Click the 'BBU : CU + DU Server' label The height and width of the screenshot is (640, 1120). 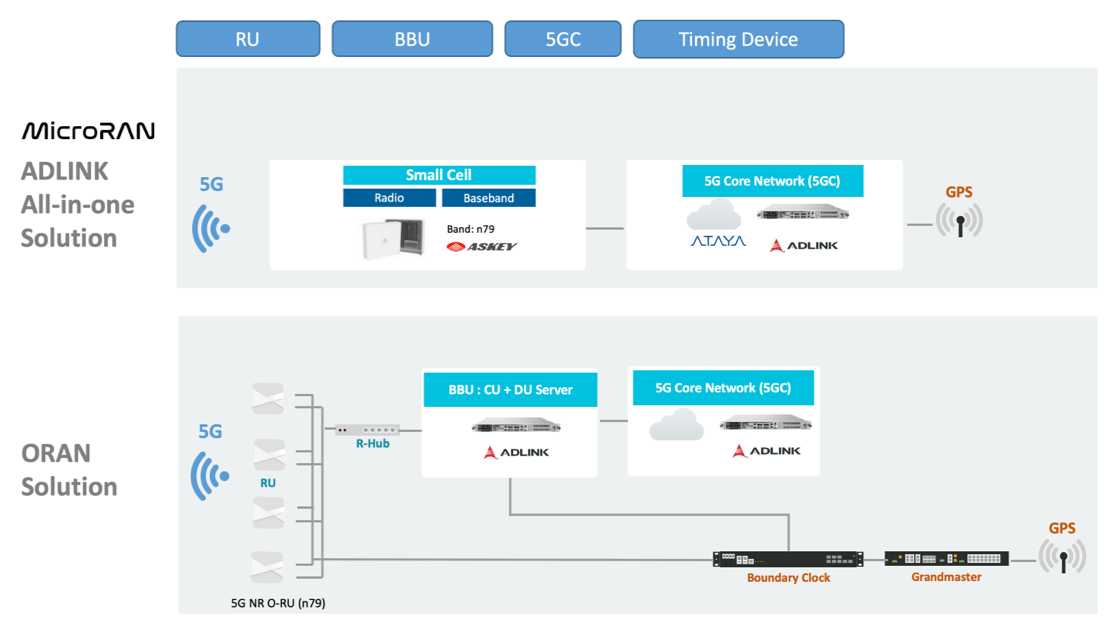(511, 389)
